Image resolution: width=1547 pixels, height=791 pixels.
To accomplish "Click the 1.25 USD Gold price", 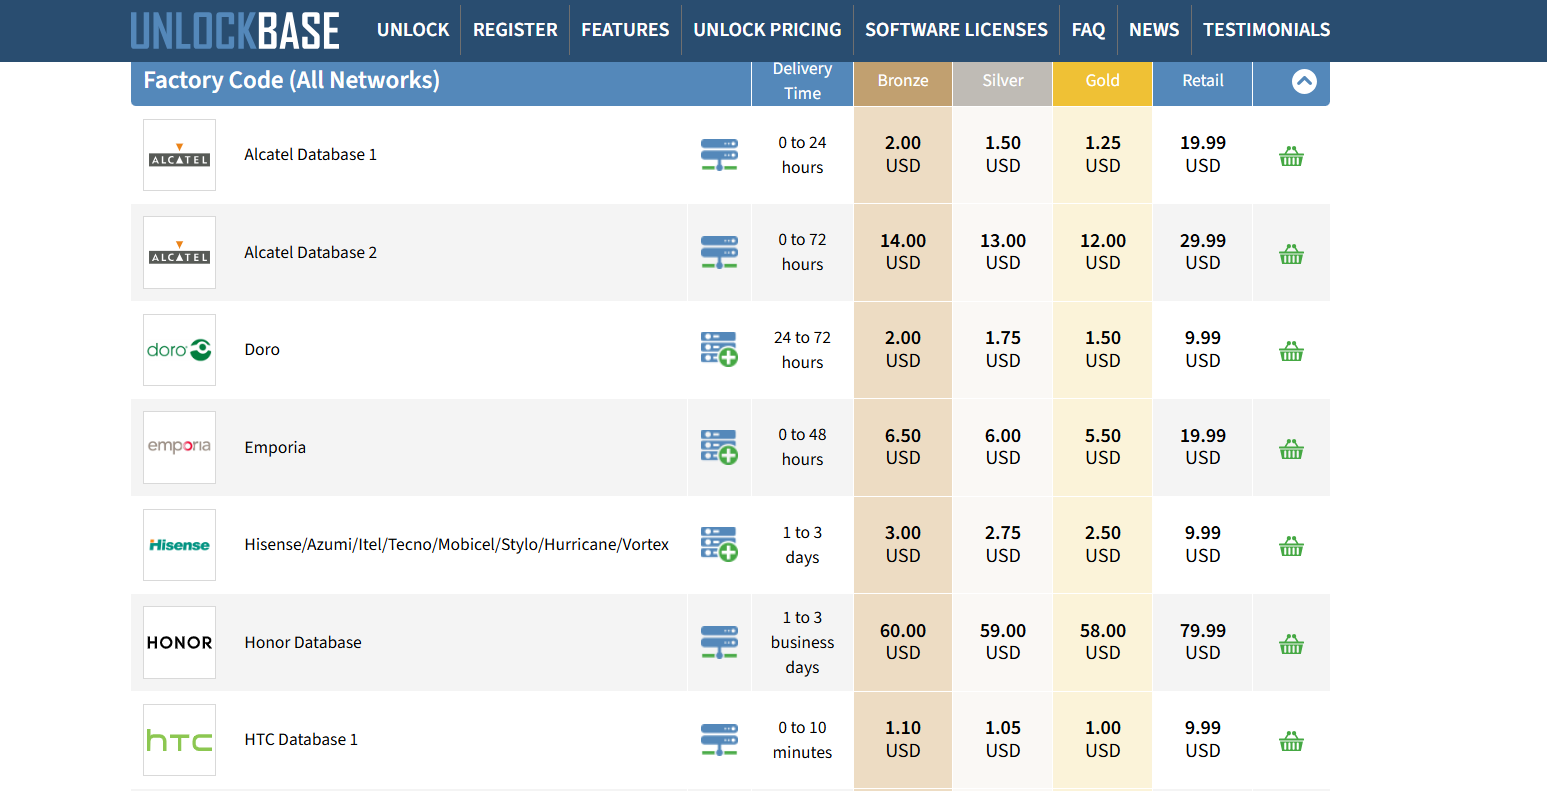I will (x=1103, y=154).
